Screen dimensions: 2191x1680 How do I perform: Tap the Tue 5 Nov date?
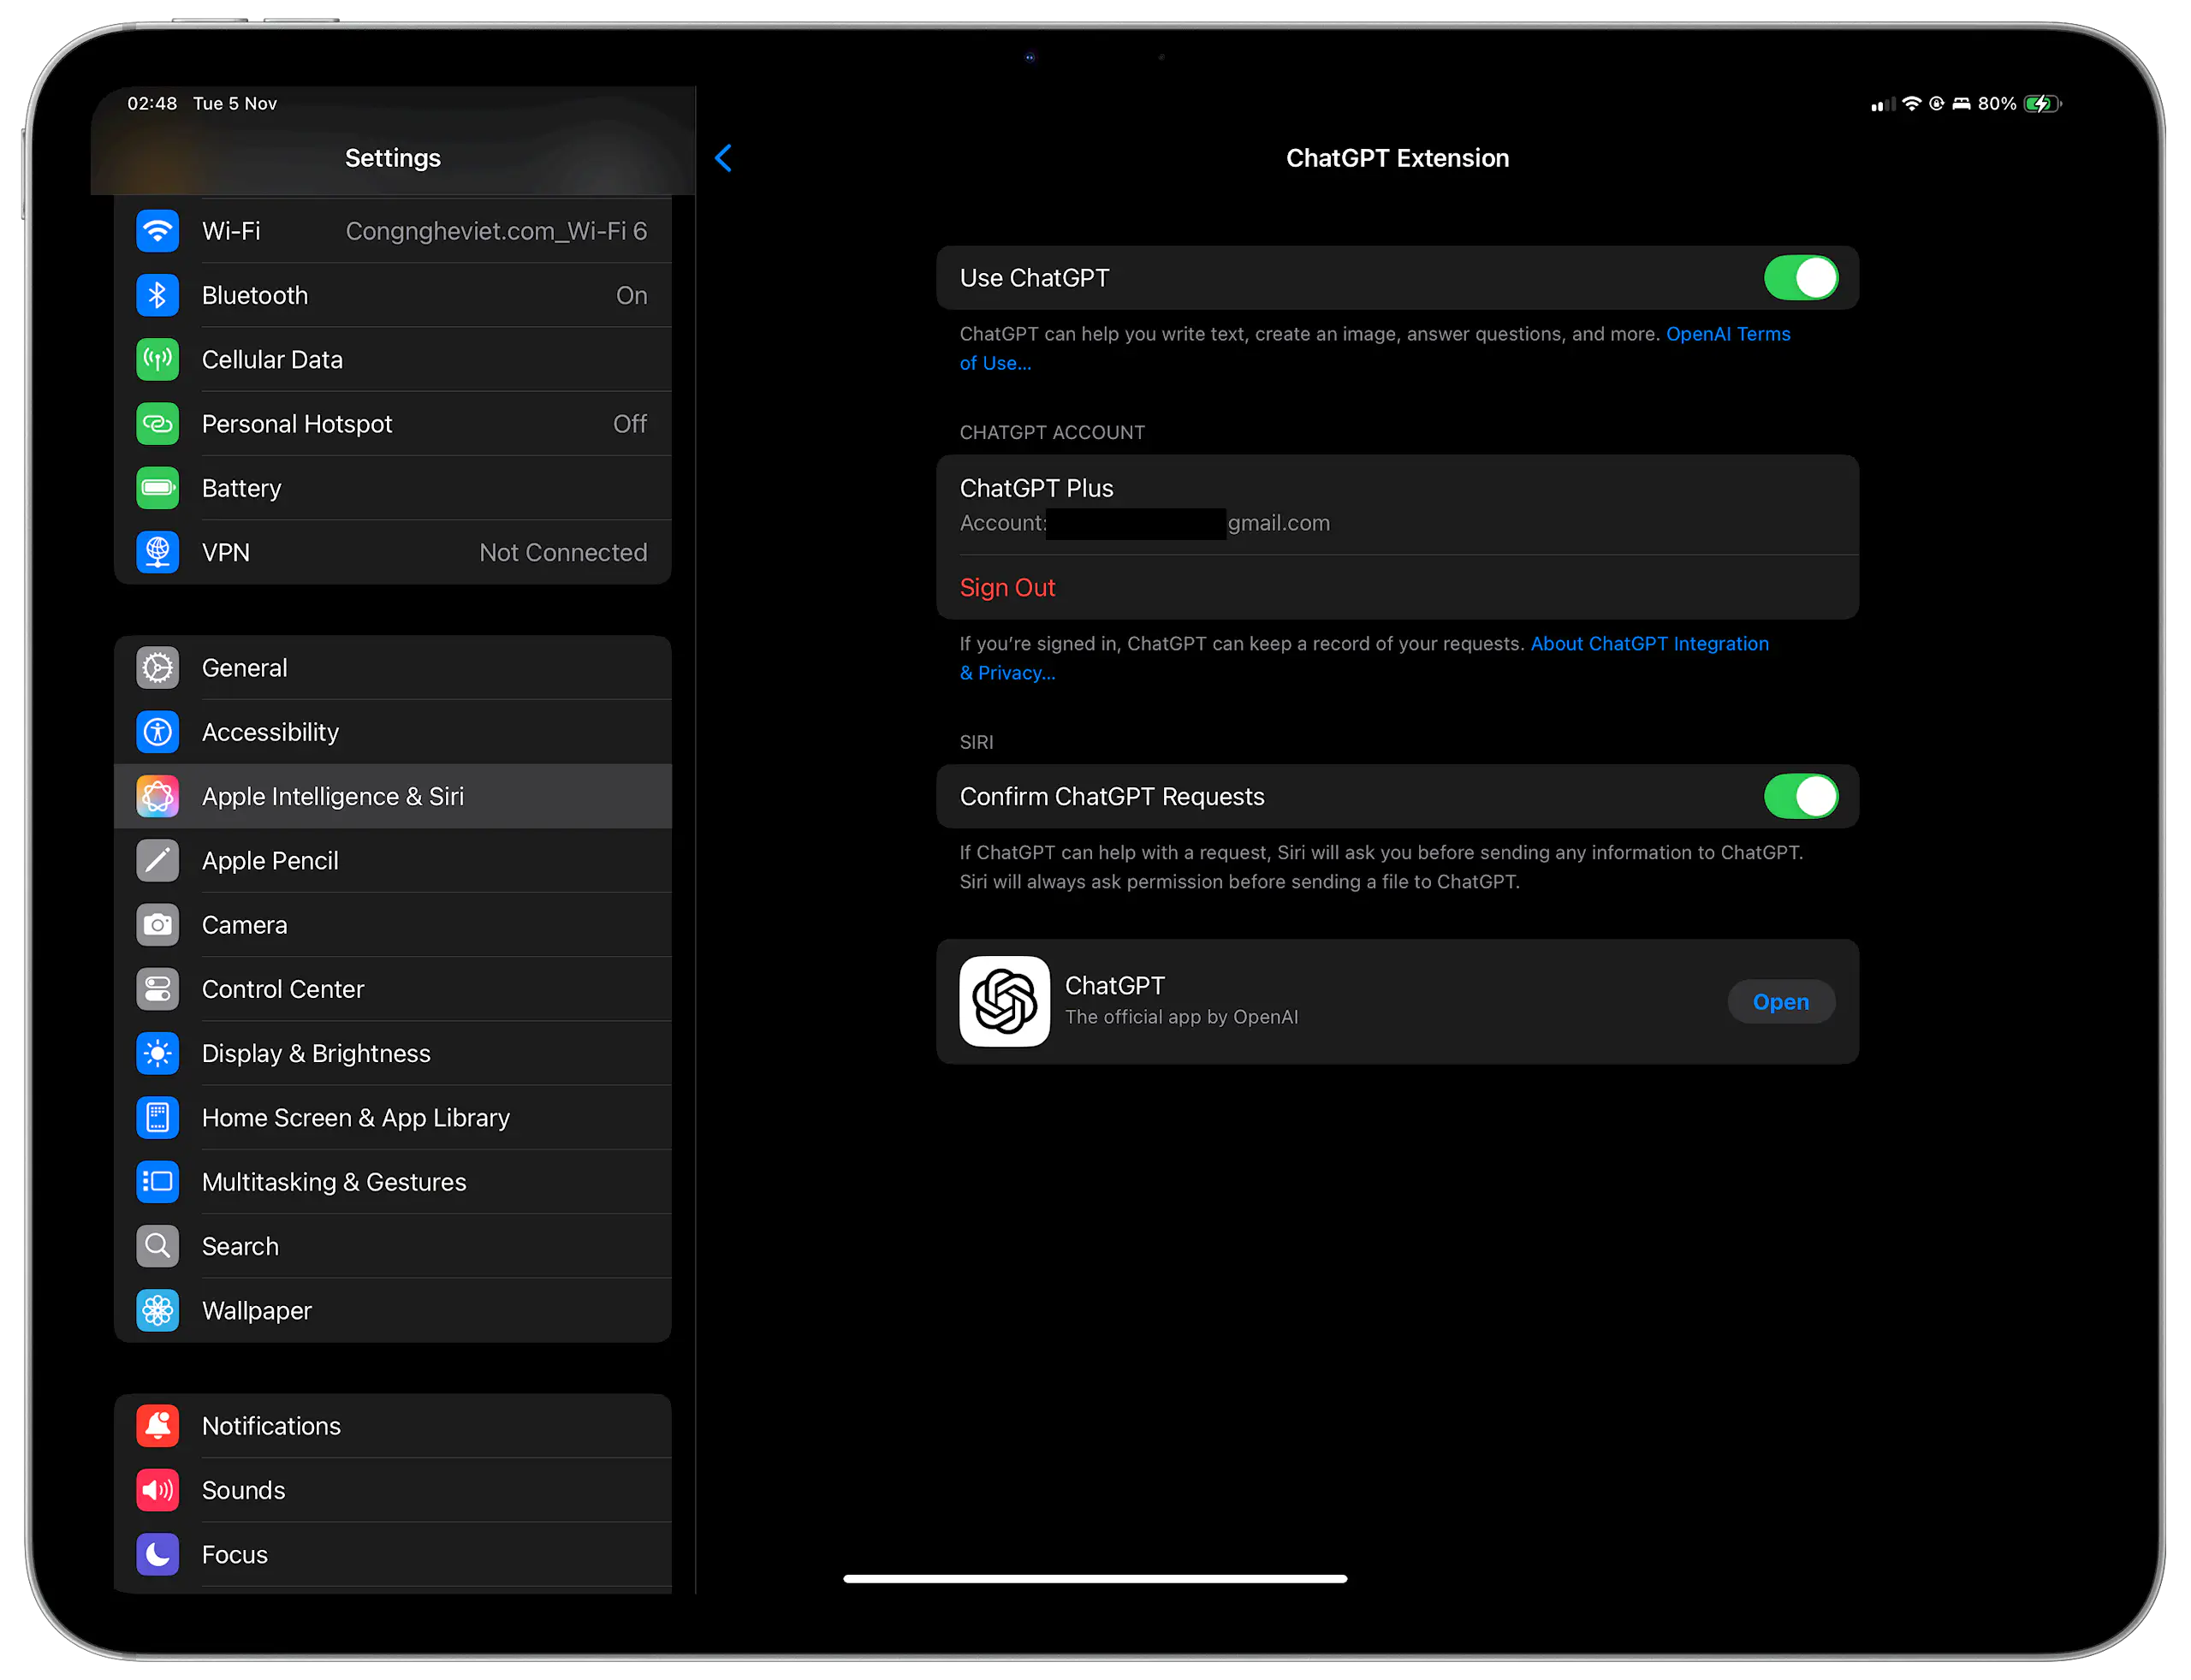(x=235, y=104)
